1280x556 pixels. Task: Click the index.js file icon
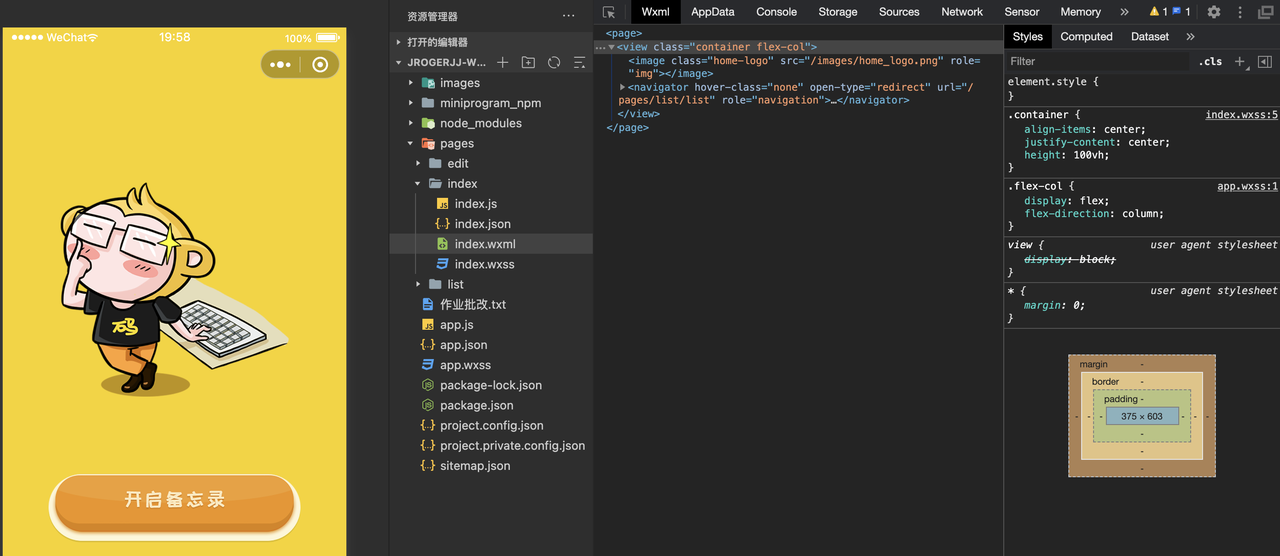coord(443,204)
